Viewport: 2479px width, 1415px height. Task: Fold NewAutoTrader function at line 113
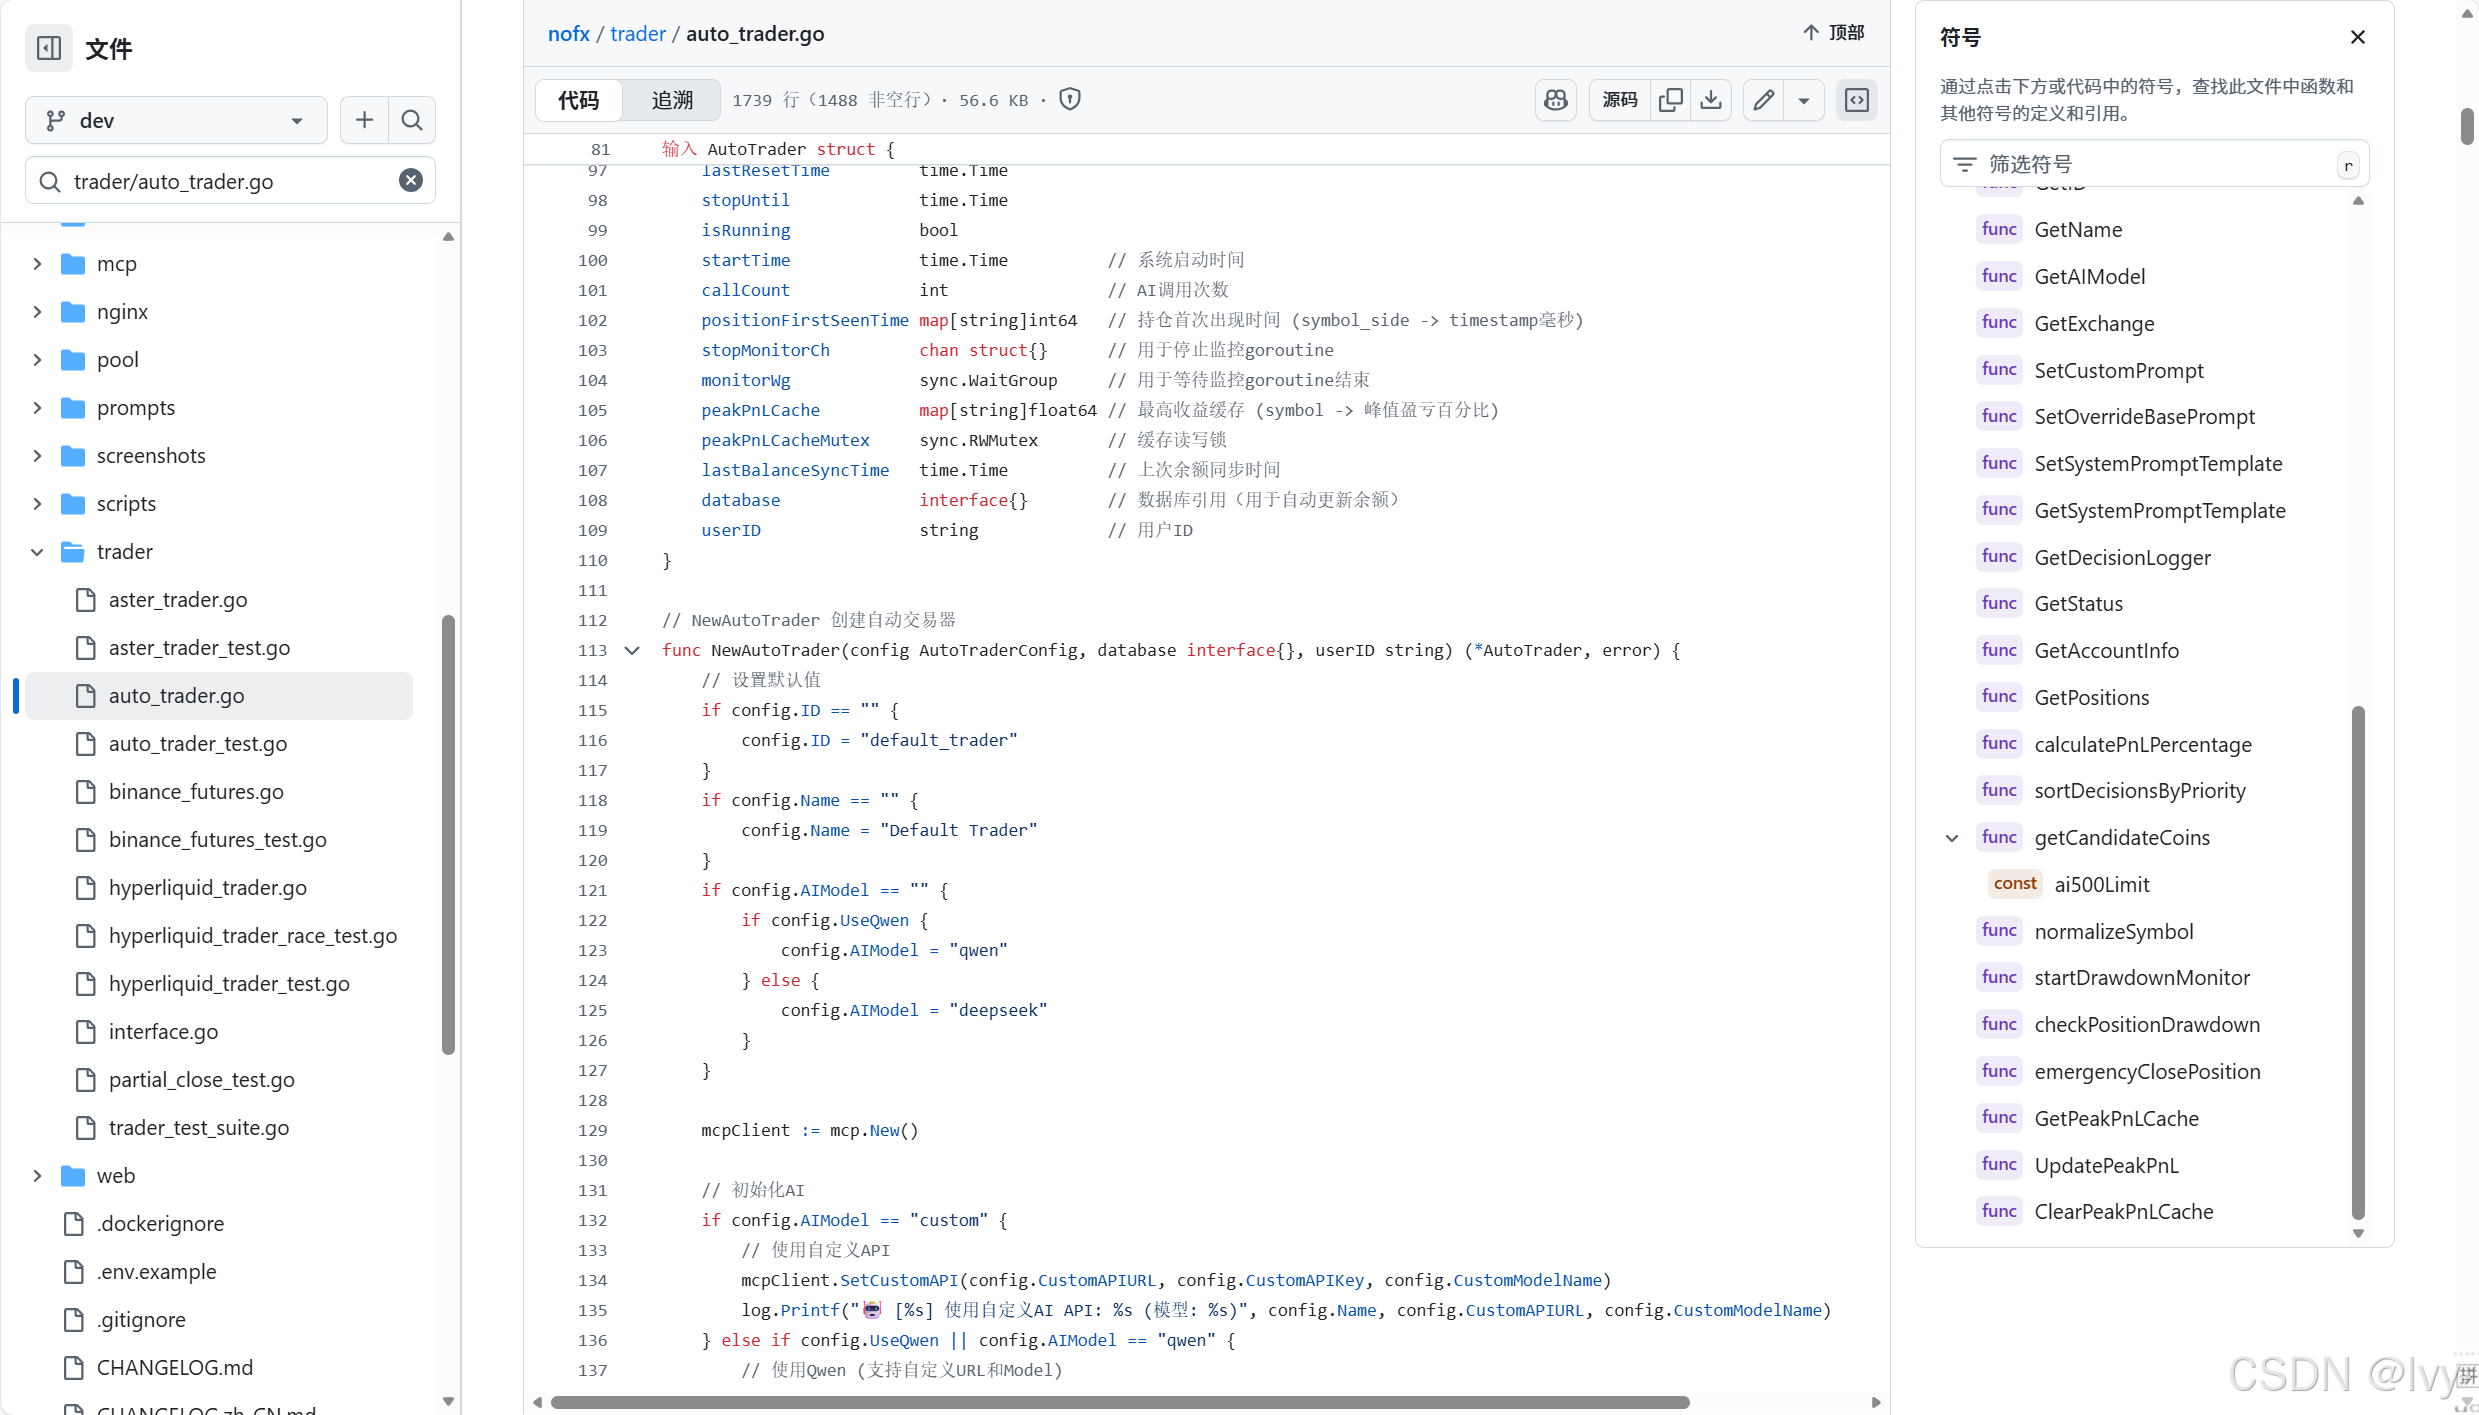(632, 650)
